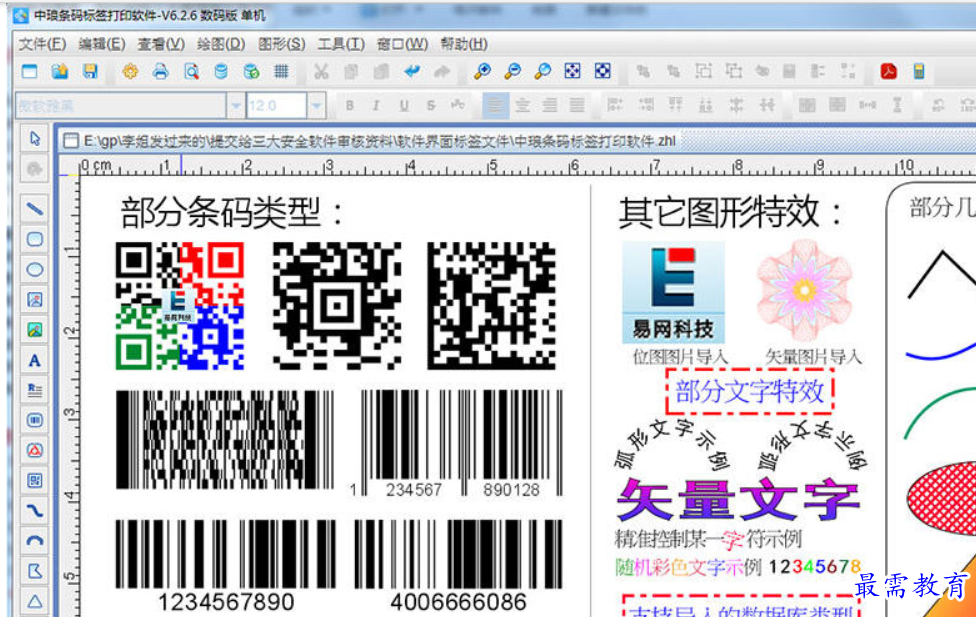Open the Print preview icon
The width and height of the screenshot is (976, 617).
coord(191,72)
